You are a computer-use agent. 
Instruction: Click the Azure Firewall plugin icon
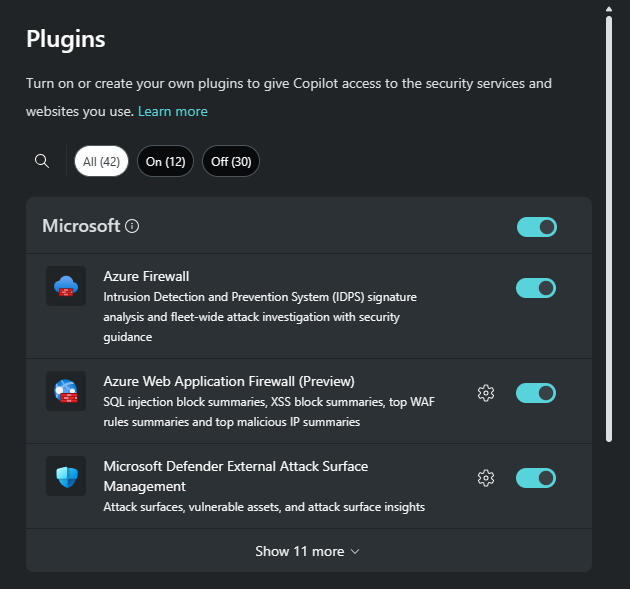point(66,286)
